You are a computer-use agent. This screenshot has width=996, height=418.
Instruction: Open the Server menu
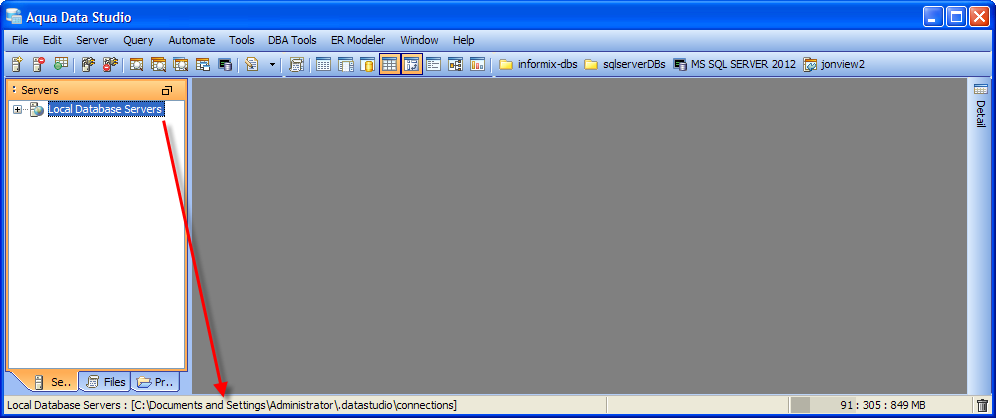coord(92,40)
